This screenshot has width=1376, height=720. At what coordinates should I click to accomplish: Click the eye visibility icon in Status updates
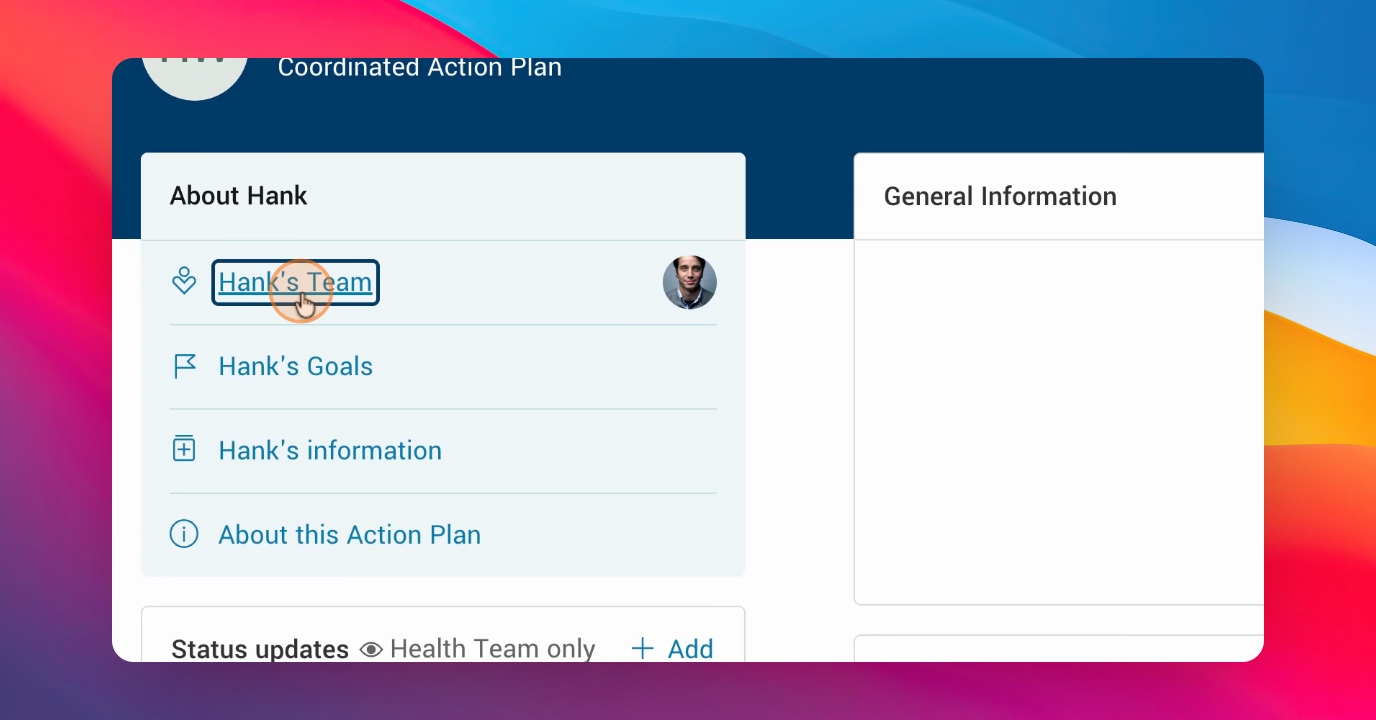click(371, 650)
